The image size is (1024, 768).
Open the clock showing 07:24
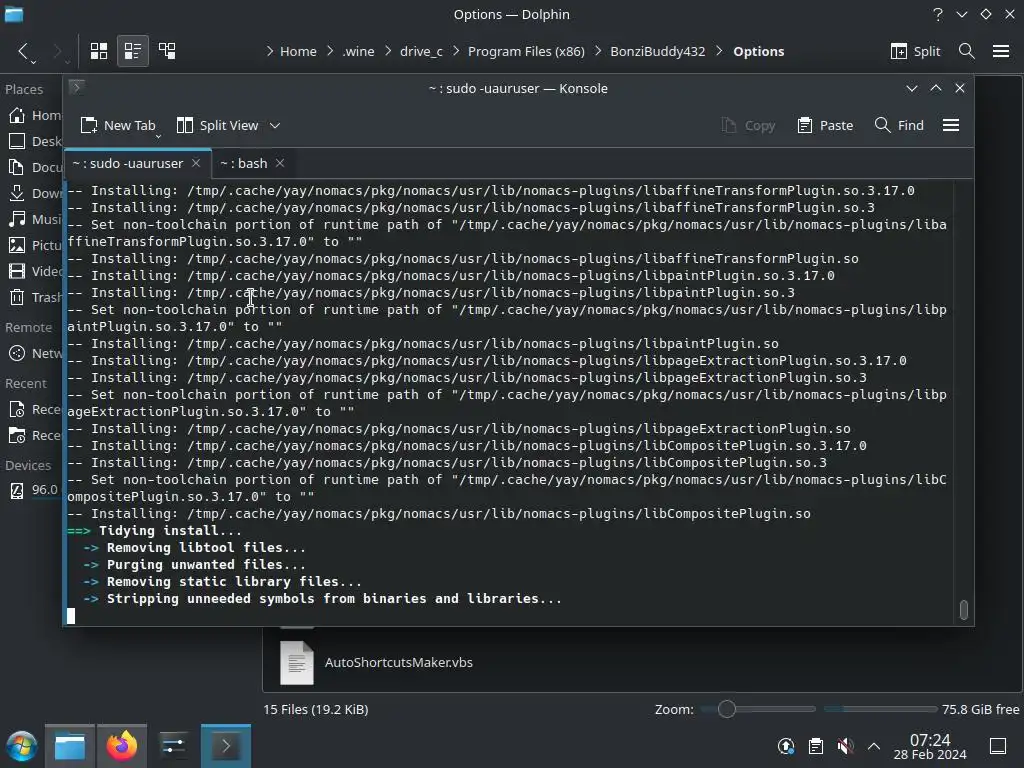point(930,746)
